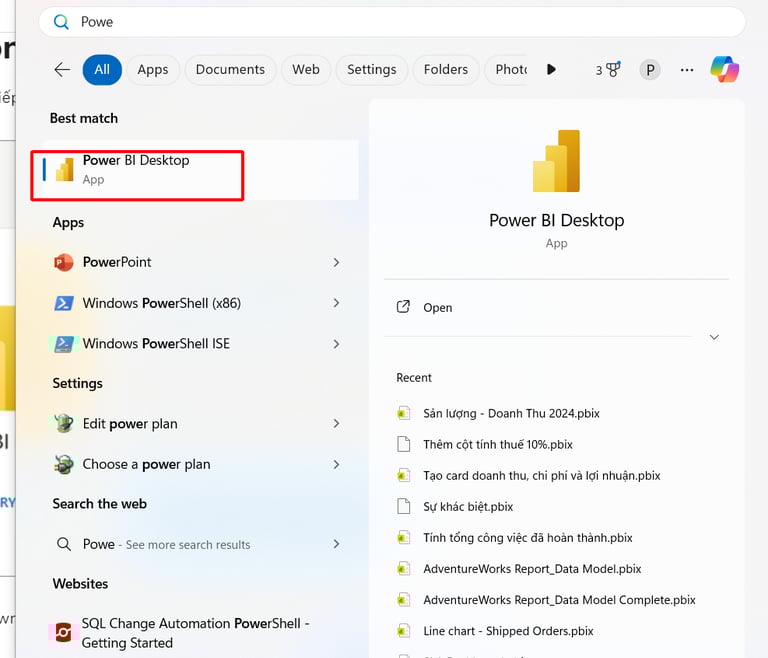
Task: Open Tính tổng công việc đã hoàn thành.pbix
Action: pos(528,538)
